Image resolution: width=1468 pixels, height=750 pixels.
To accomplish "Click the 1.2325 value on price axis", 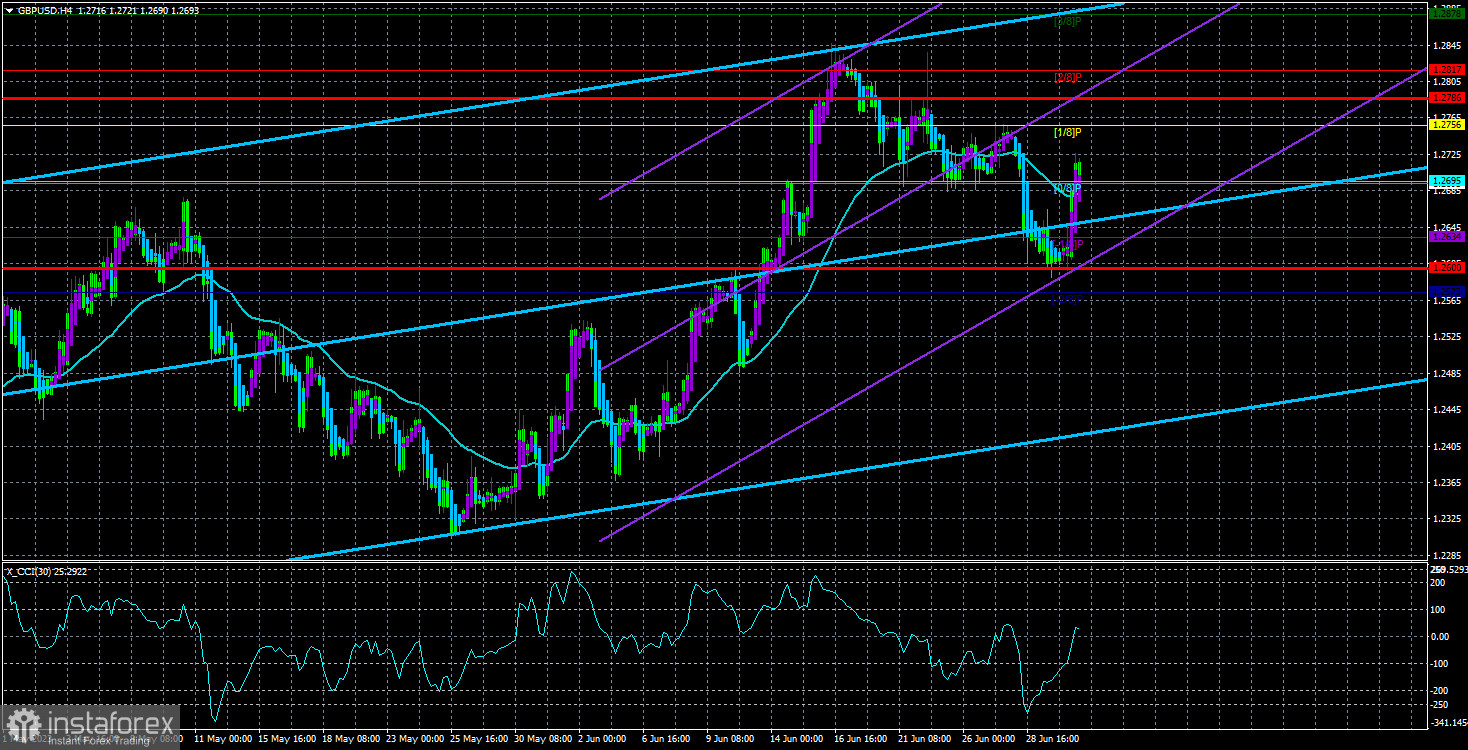I will [1447, 519].
